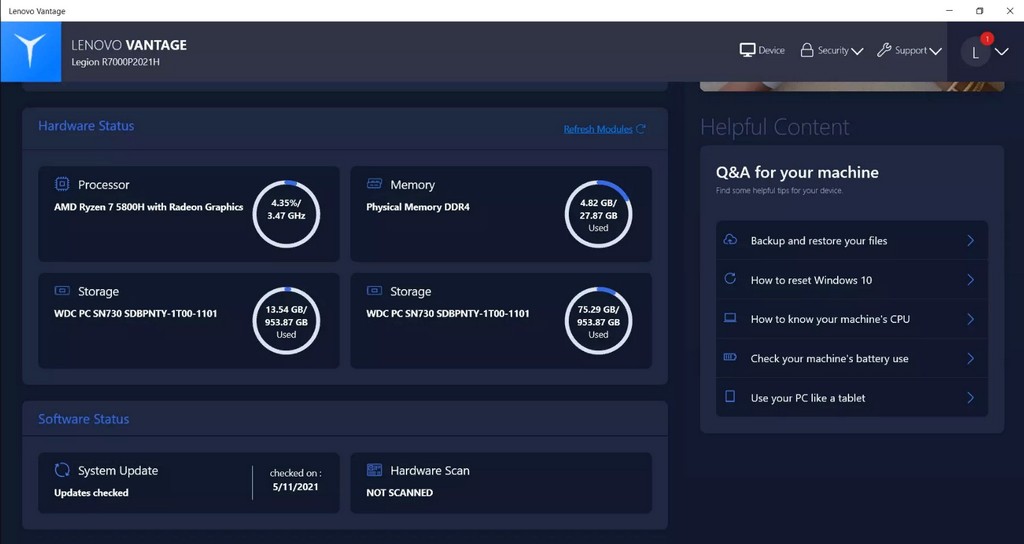Click 'AMD Ryzen 7 5800H with Radeon Graphics' text
This screenshot has width=1024, height=544.
pos(148,207)
